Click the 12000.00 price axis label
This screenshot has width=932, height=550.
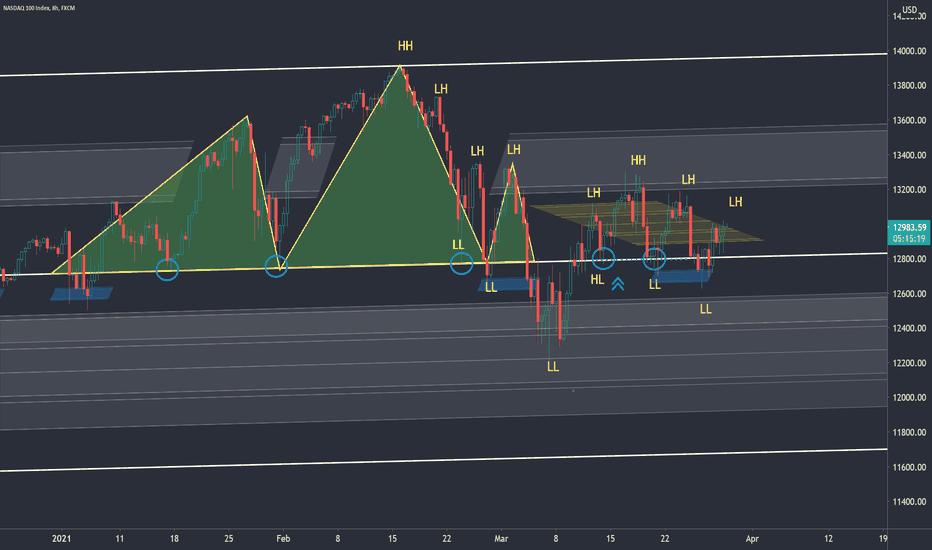click(x=909, y=397)
